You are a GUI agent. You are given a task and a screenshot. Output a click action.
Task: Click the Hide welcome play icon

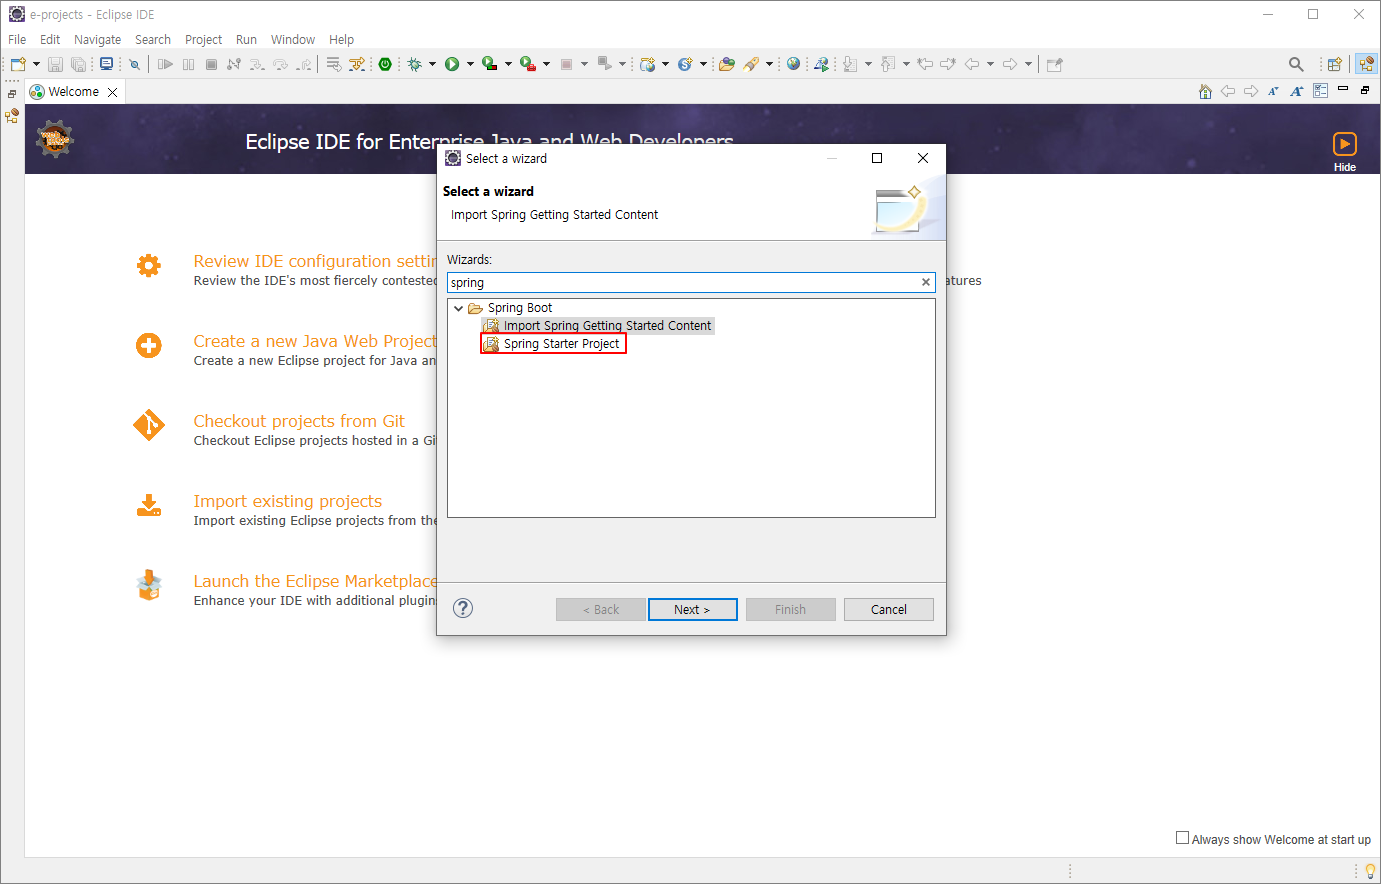point(1345,144)
